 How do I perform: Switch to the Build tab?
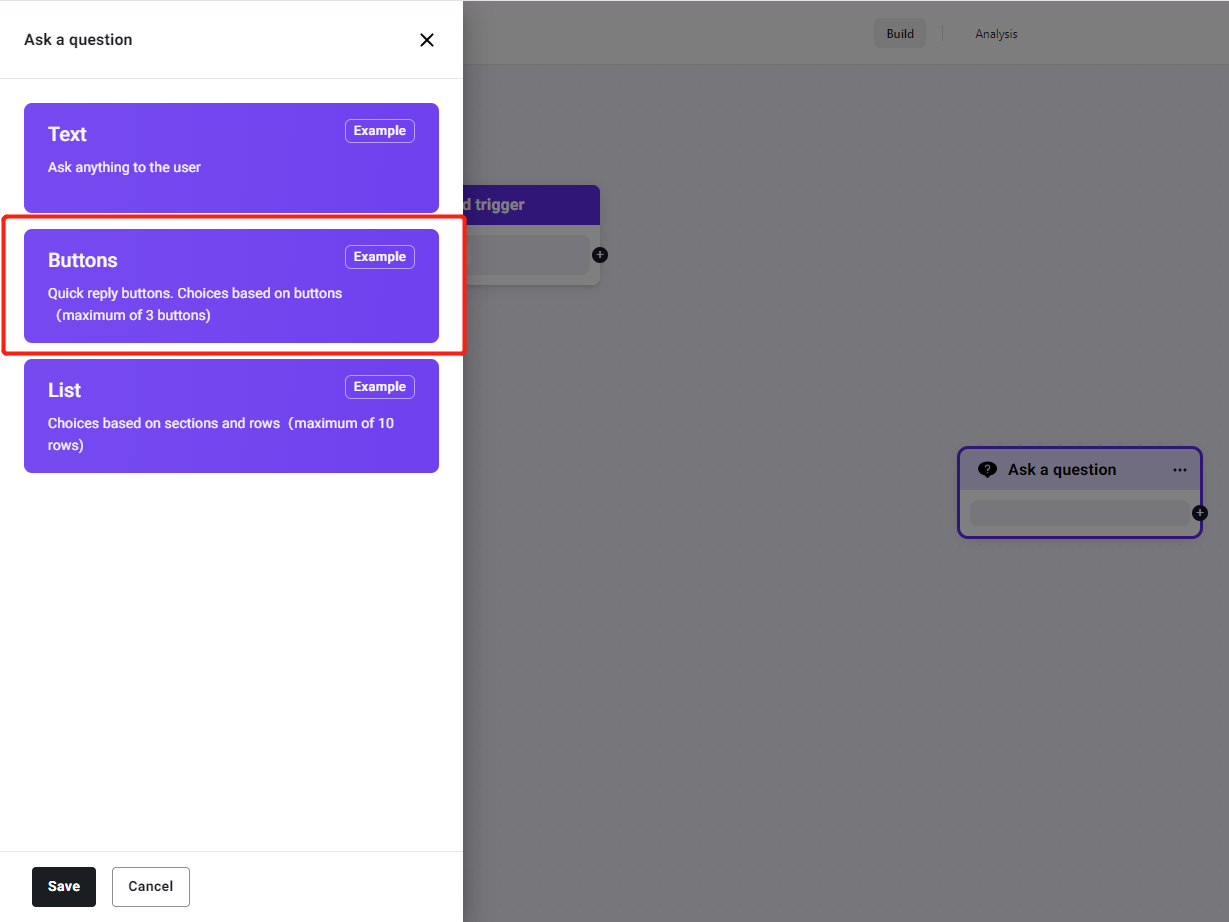(x=900, y=34)
